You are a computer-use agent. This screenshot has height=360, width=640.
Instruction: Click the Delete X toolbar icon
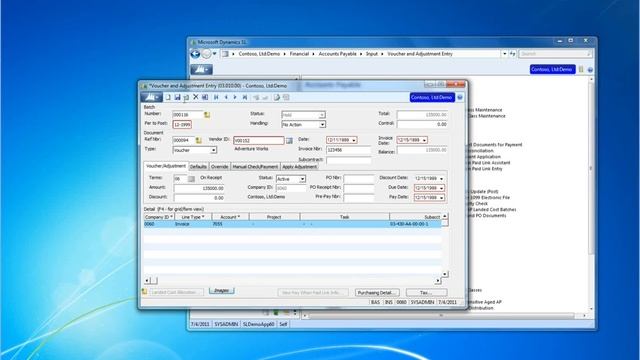(196, 97)
